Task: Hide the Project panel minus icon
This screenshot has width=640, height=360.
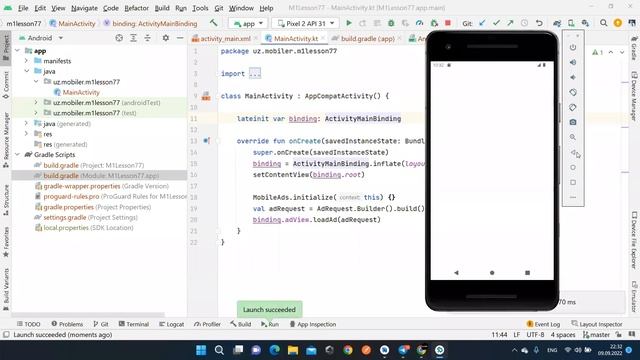Action: pyautogui.click(x=180, y=38)
